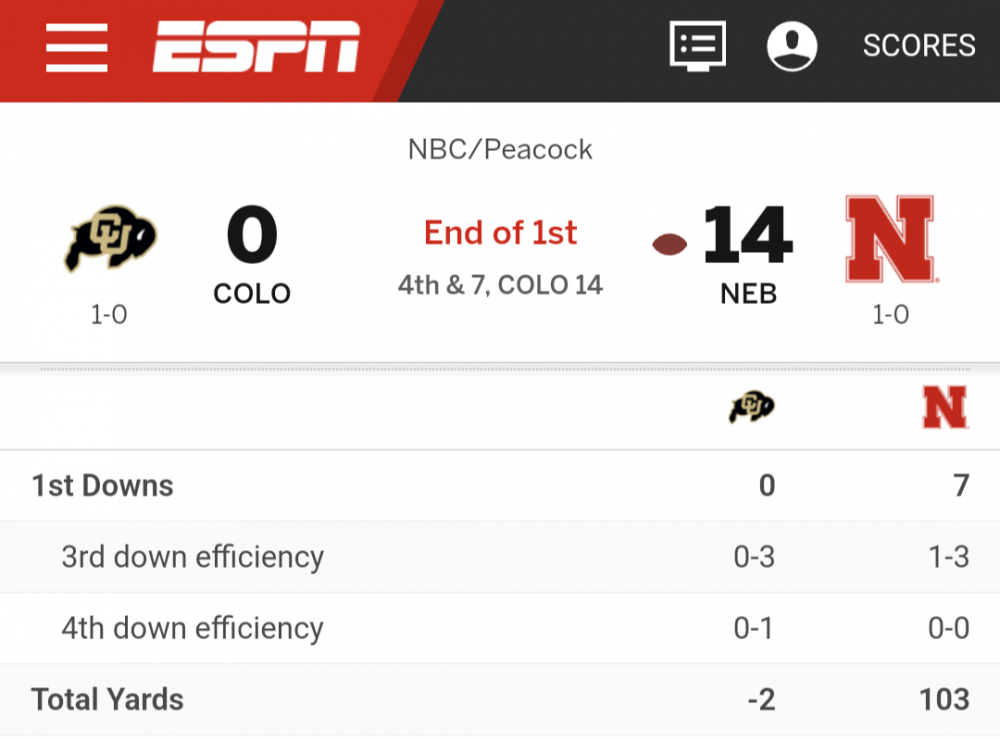
Task: Click the ESPN logo
Action: 256,47
